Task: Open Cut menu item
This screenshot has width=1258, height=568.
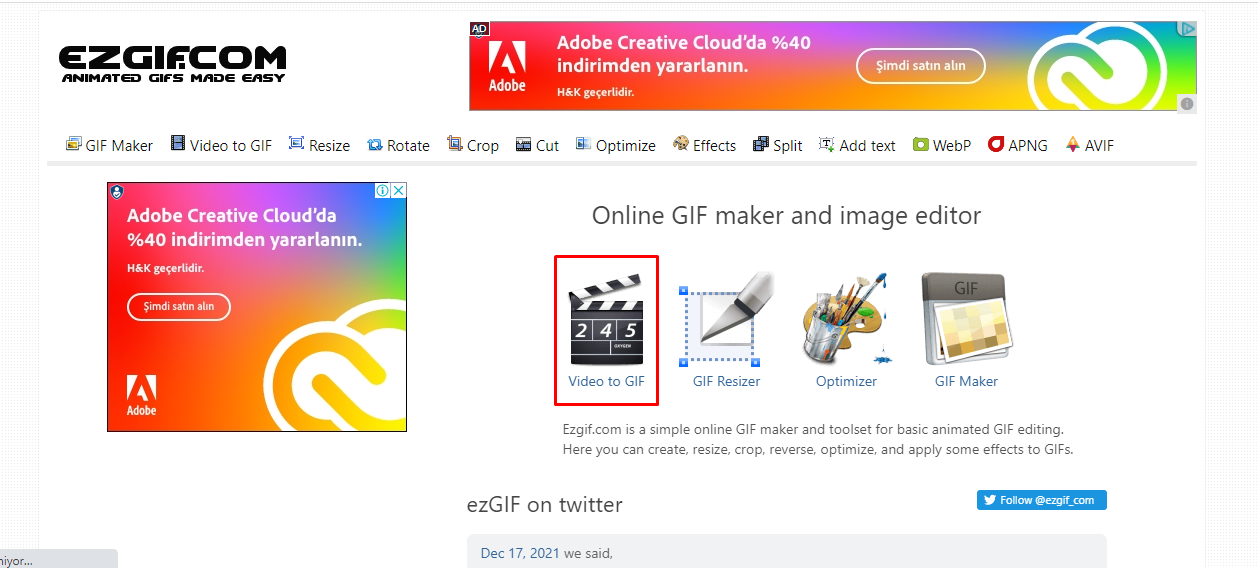Action: [x=537, y=145]
